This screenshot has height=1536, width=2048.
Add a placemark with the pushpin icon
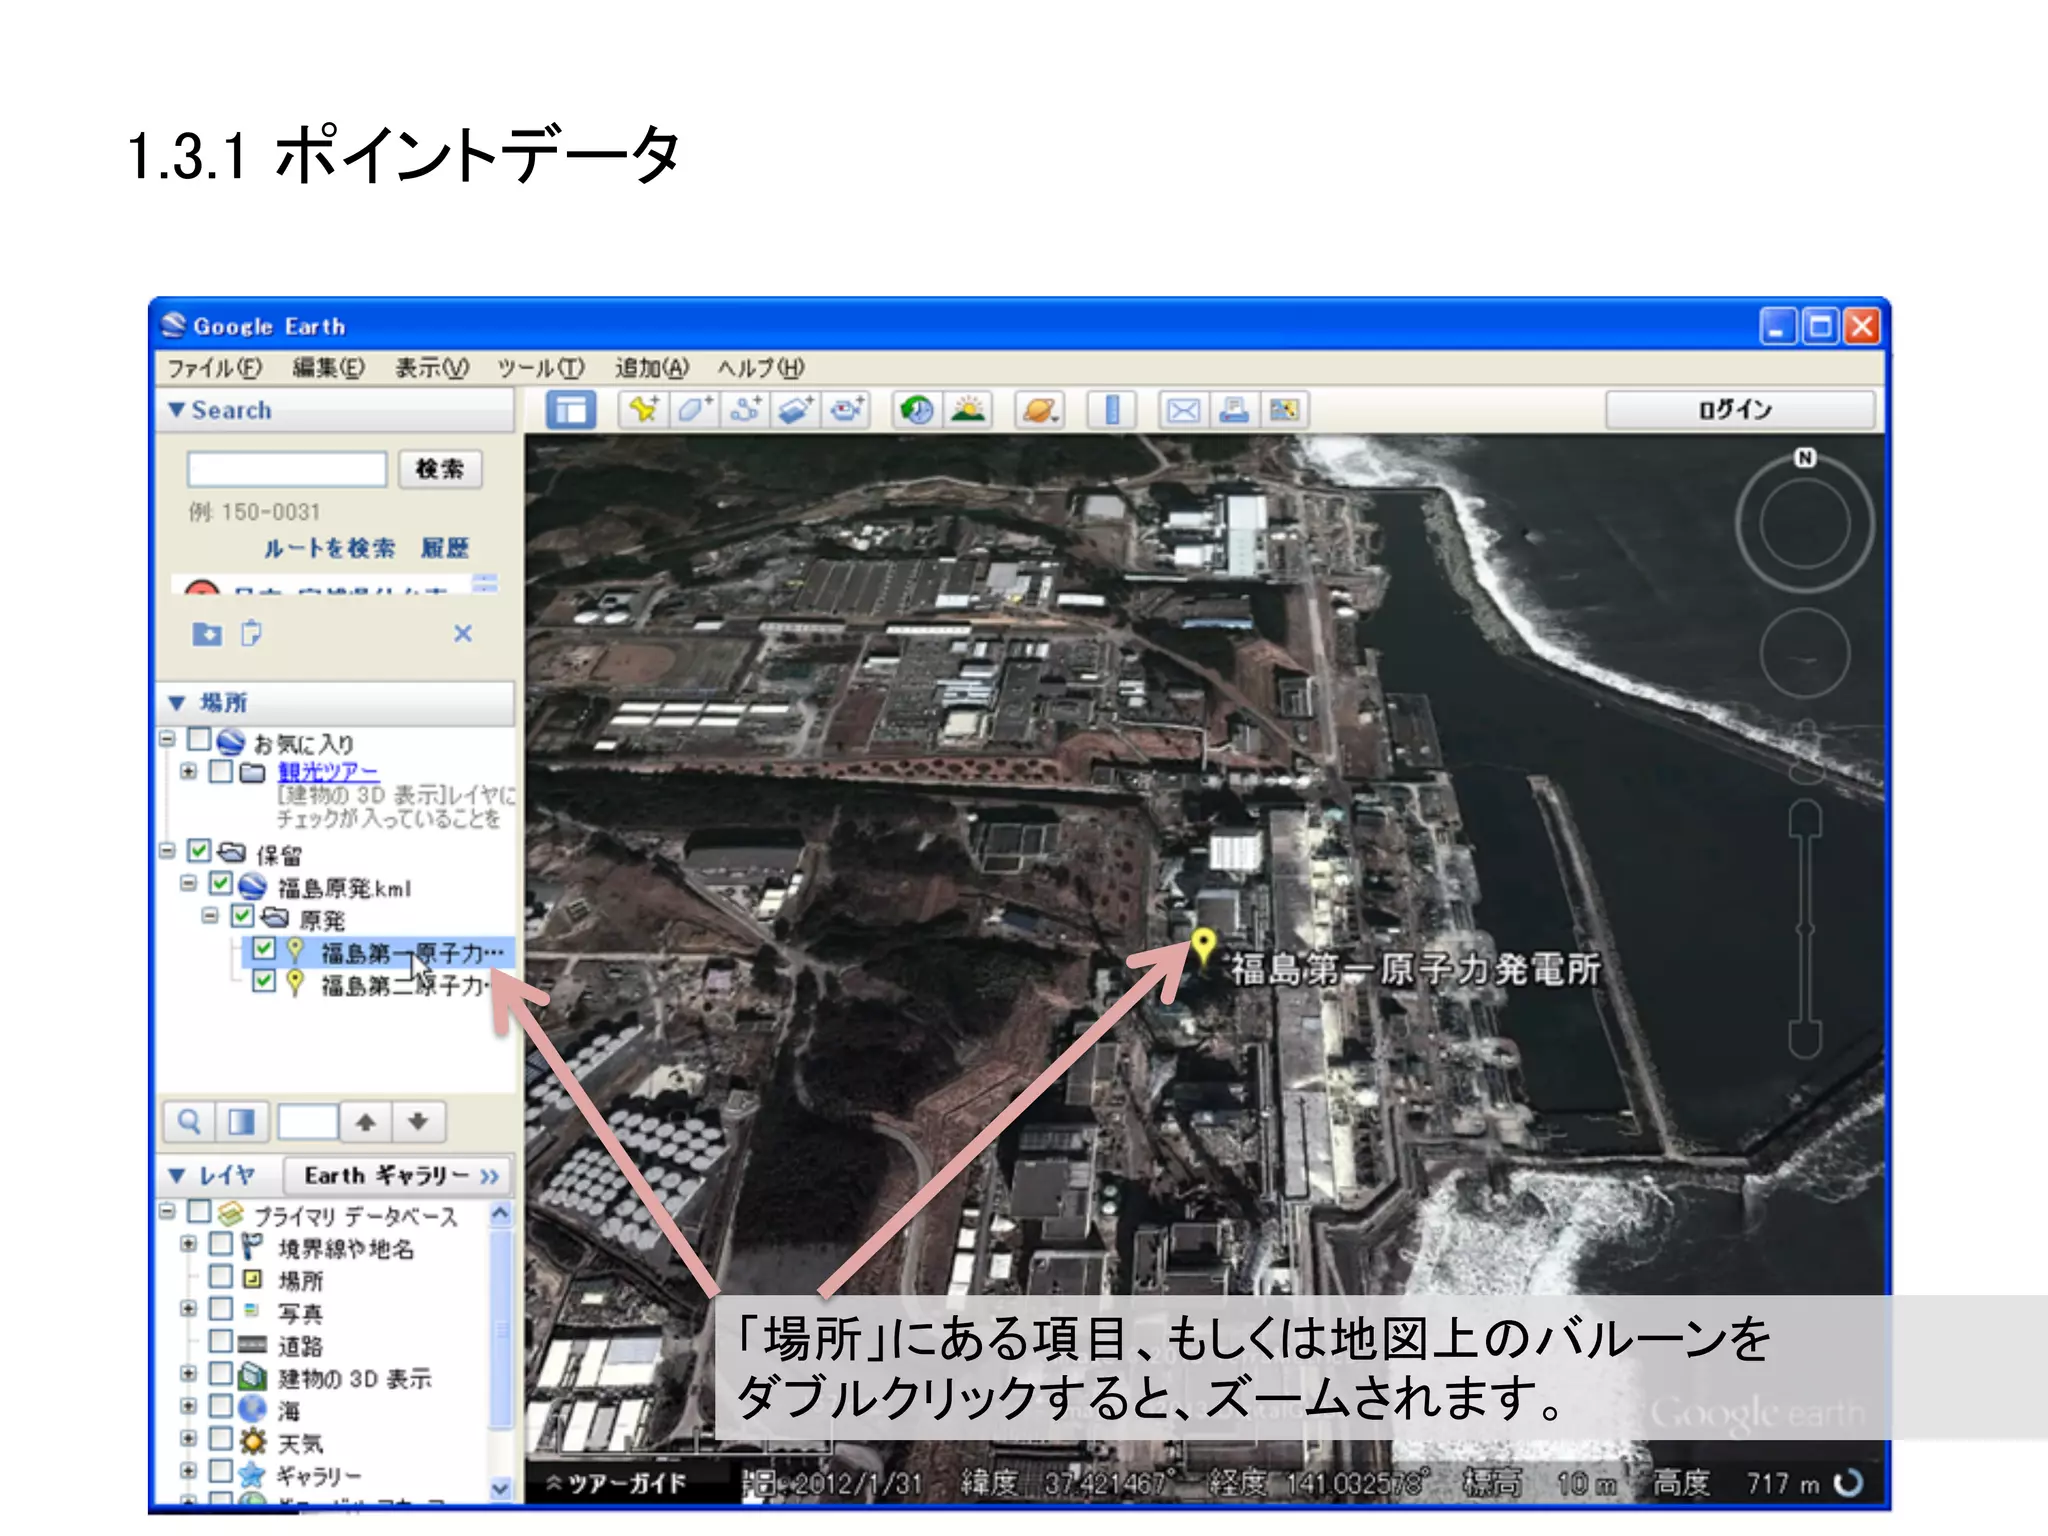[643, 410]
